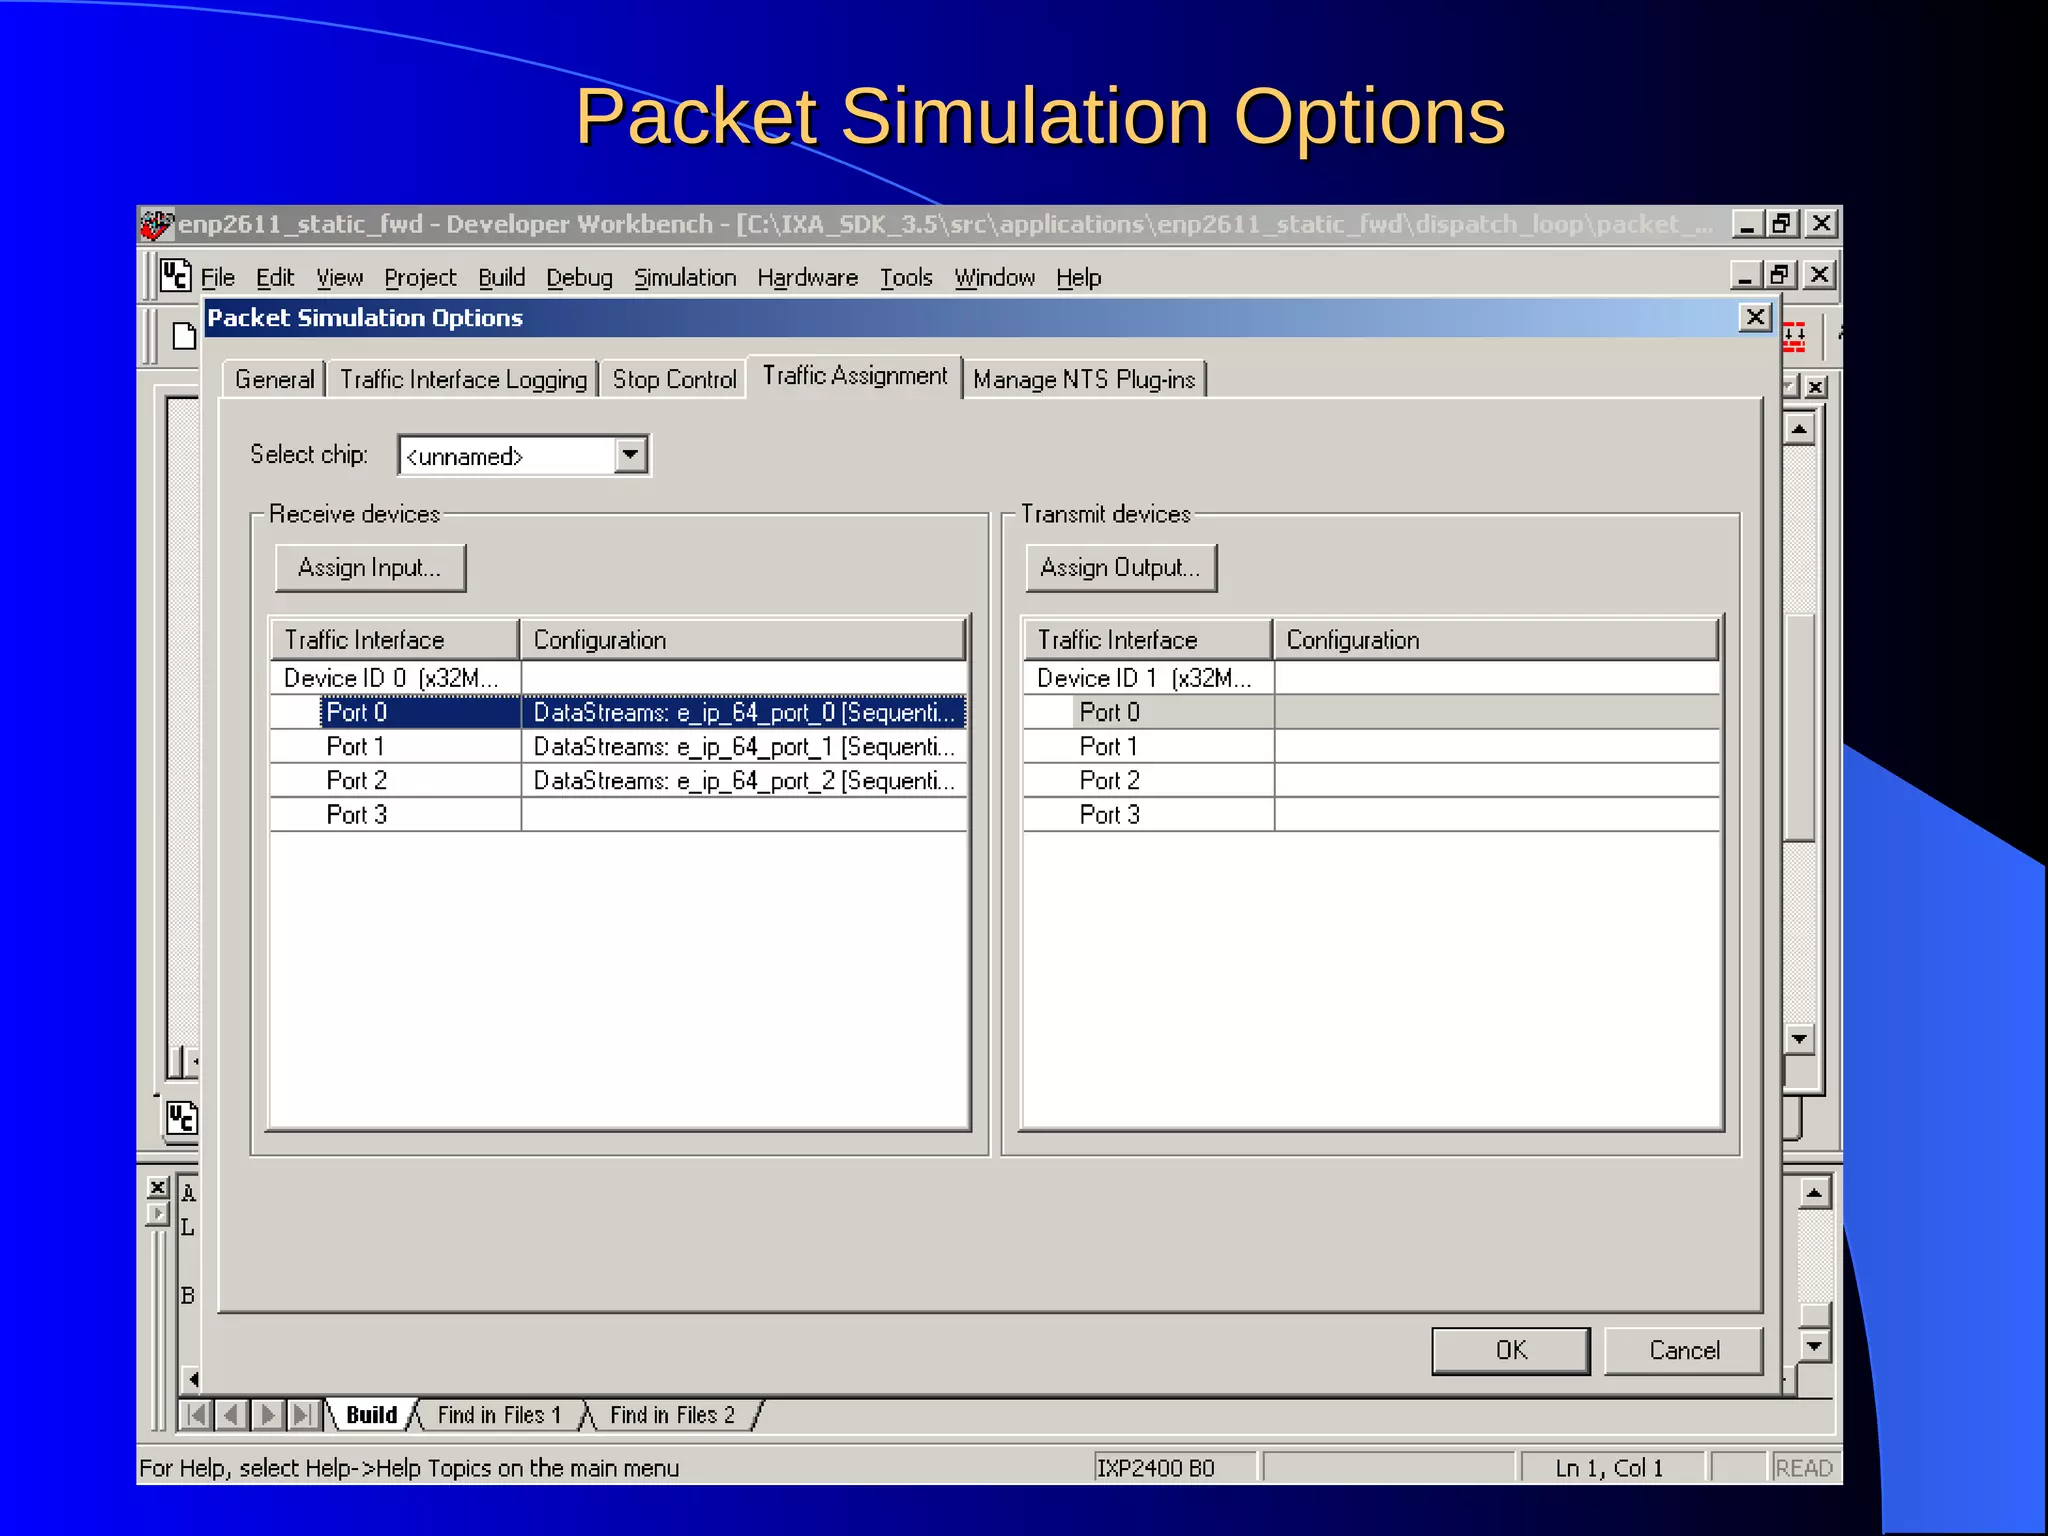
Task: Click output pane scrollbar up arrow
Action: (x=1815, y=1193)
